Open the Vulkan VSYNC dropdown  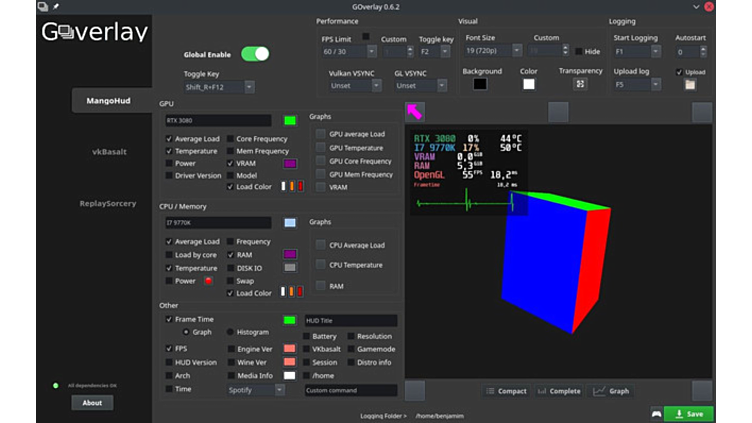[355, 86]
